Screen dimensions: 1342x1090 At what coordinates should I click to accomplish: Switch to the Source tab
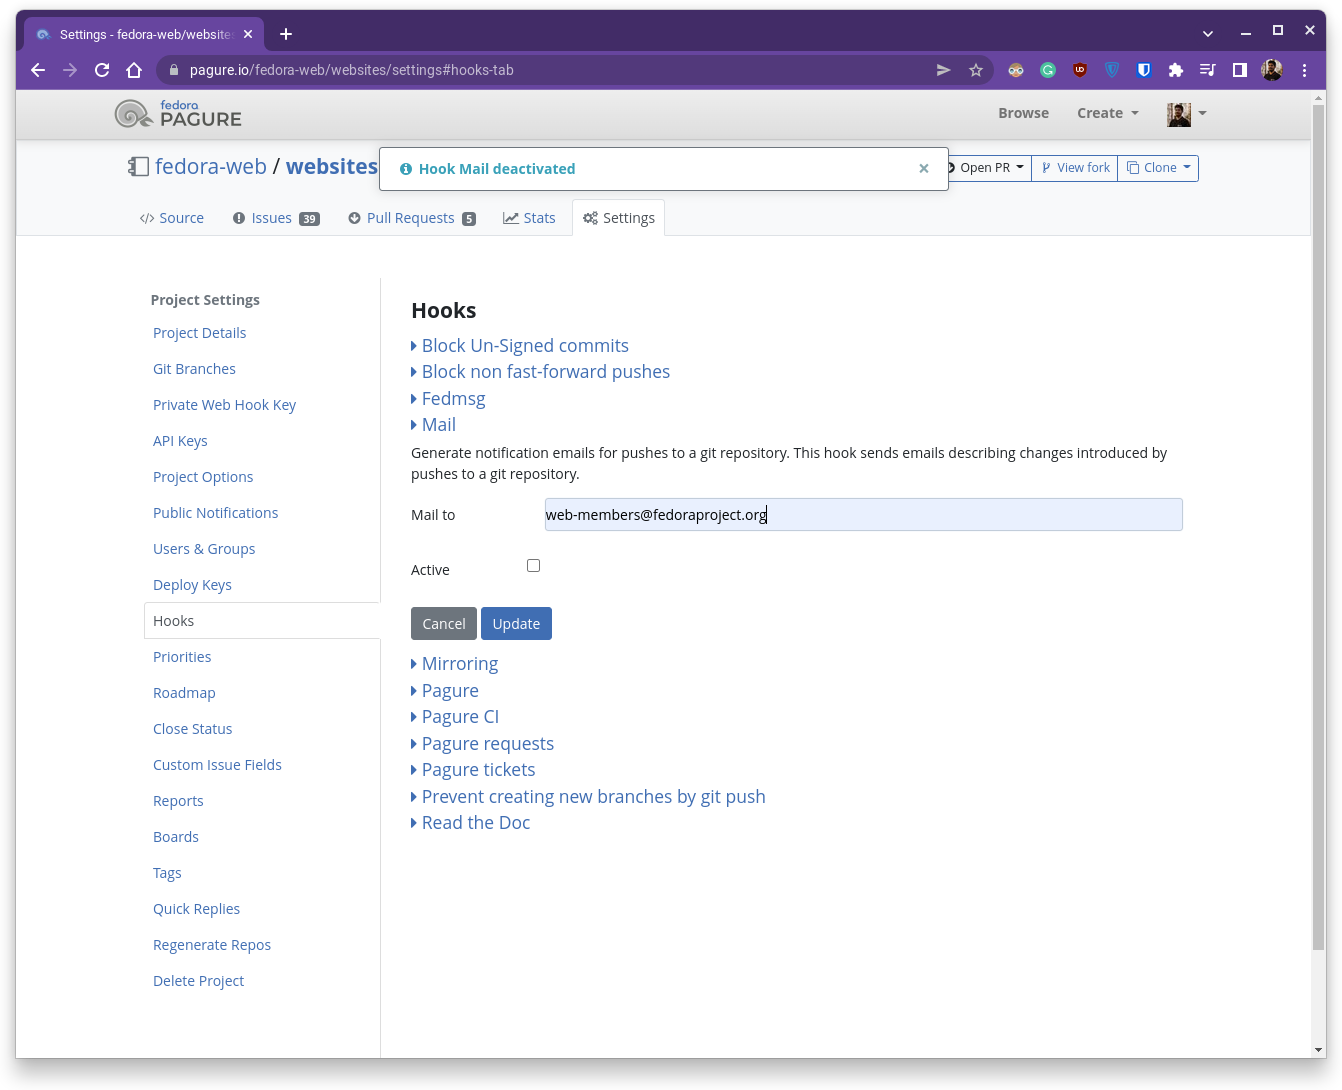pyautogui.click(x=172, y=218)
